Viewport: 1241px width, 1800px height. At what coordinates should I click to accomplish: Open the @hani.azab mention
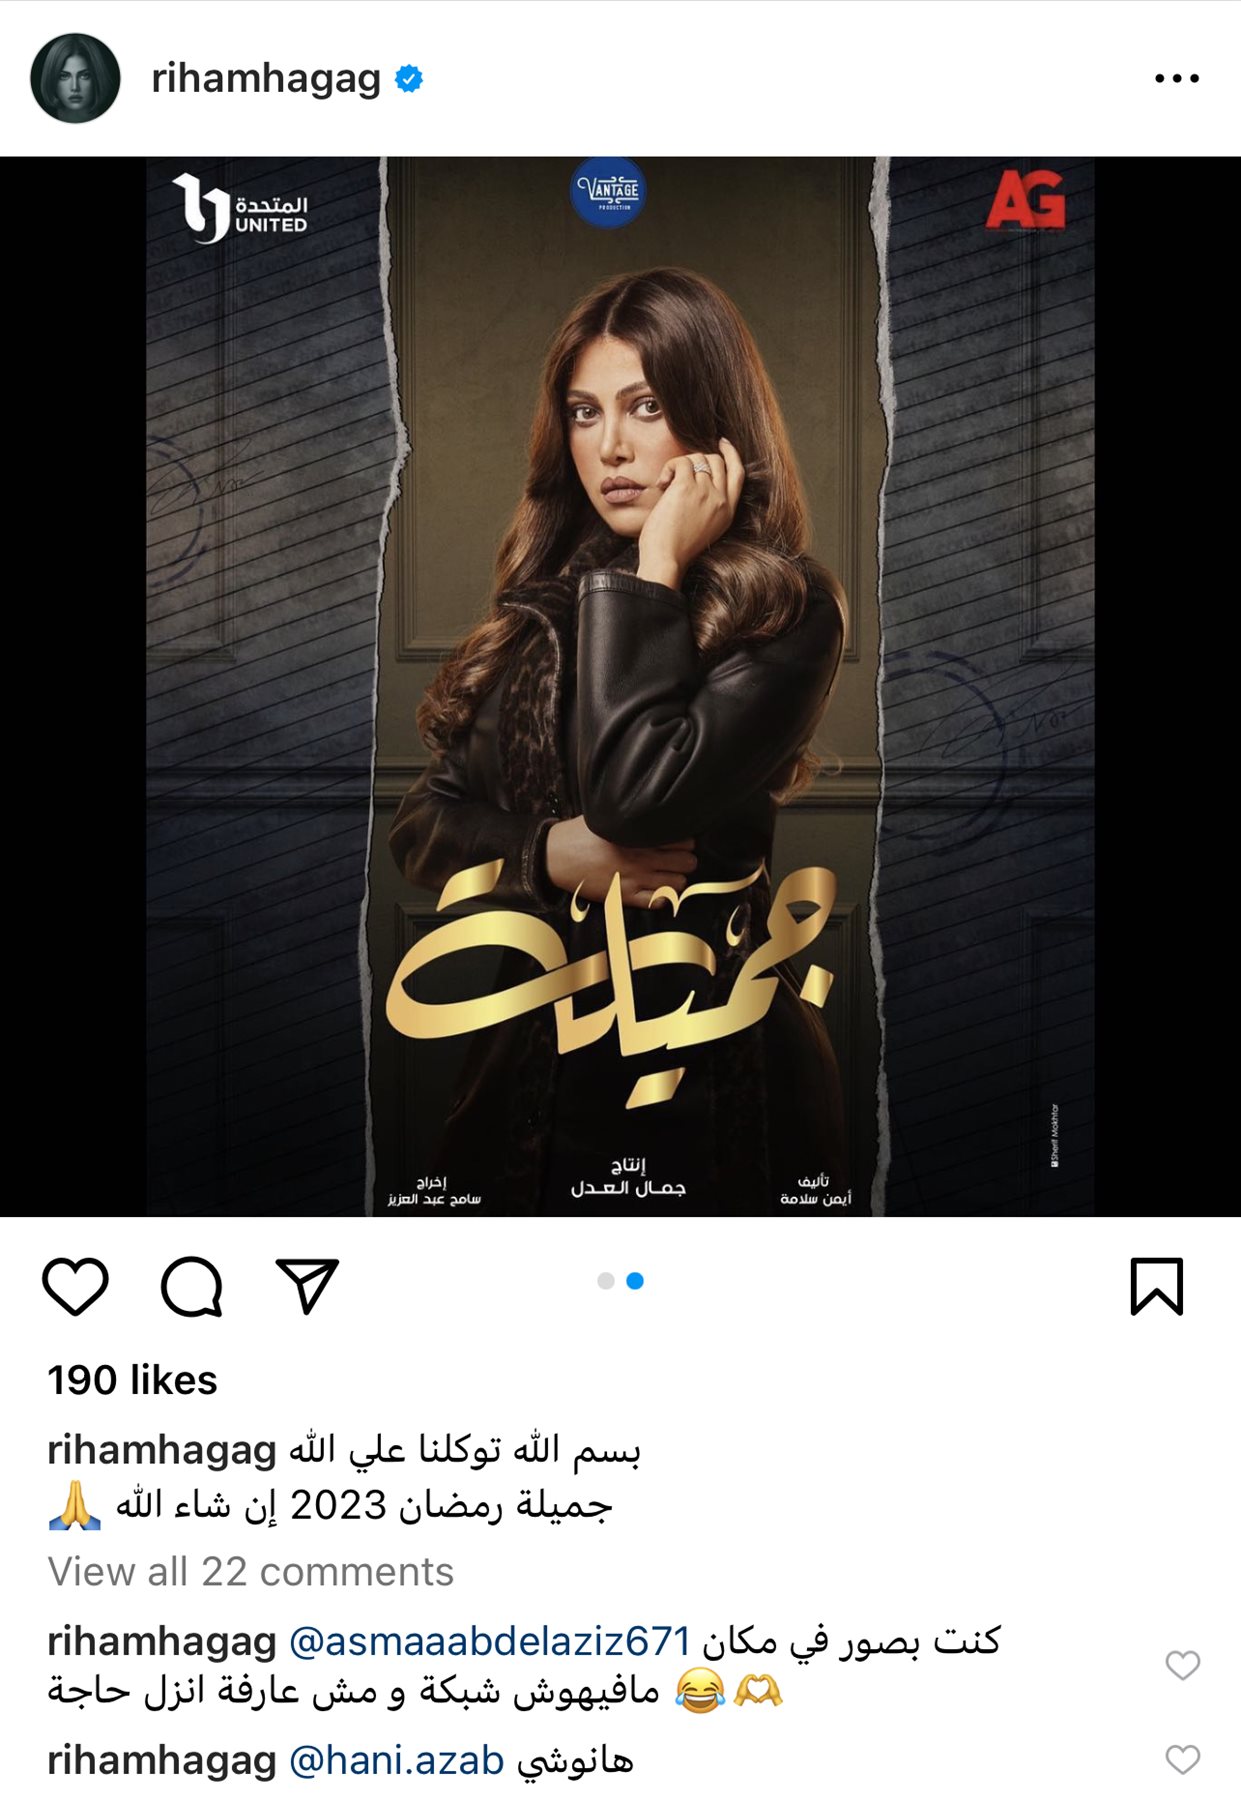click(397, 1760)
